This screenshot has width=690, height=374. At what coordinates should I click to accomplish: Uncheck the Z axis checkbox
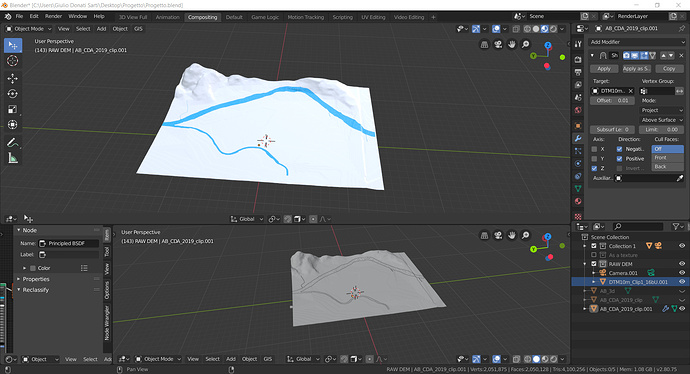594,169
